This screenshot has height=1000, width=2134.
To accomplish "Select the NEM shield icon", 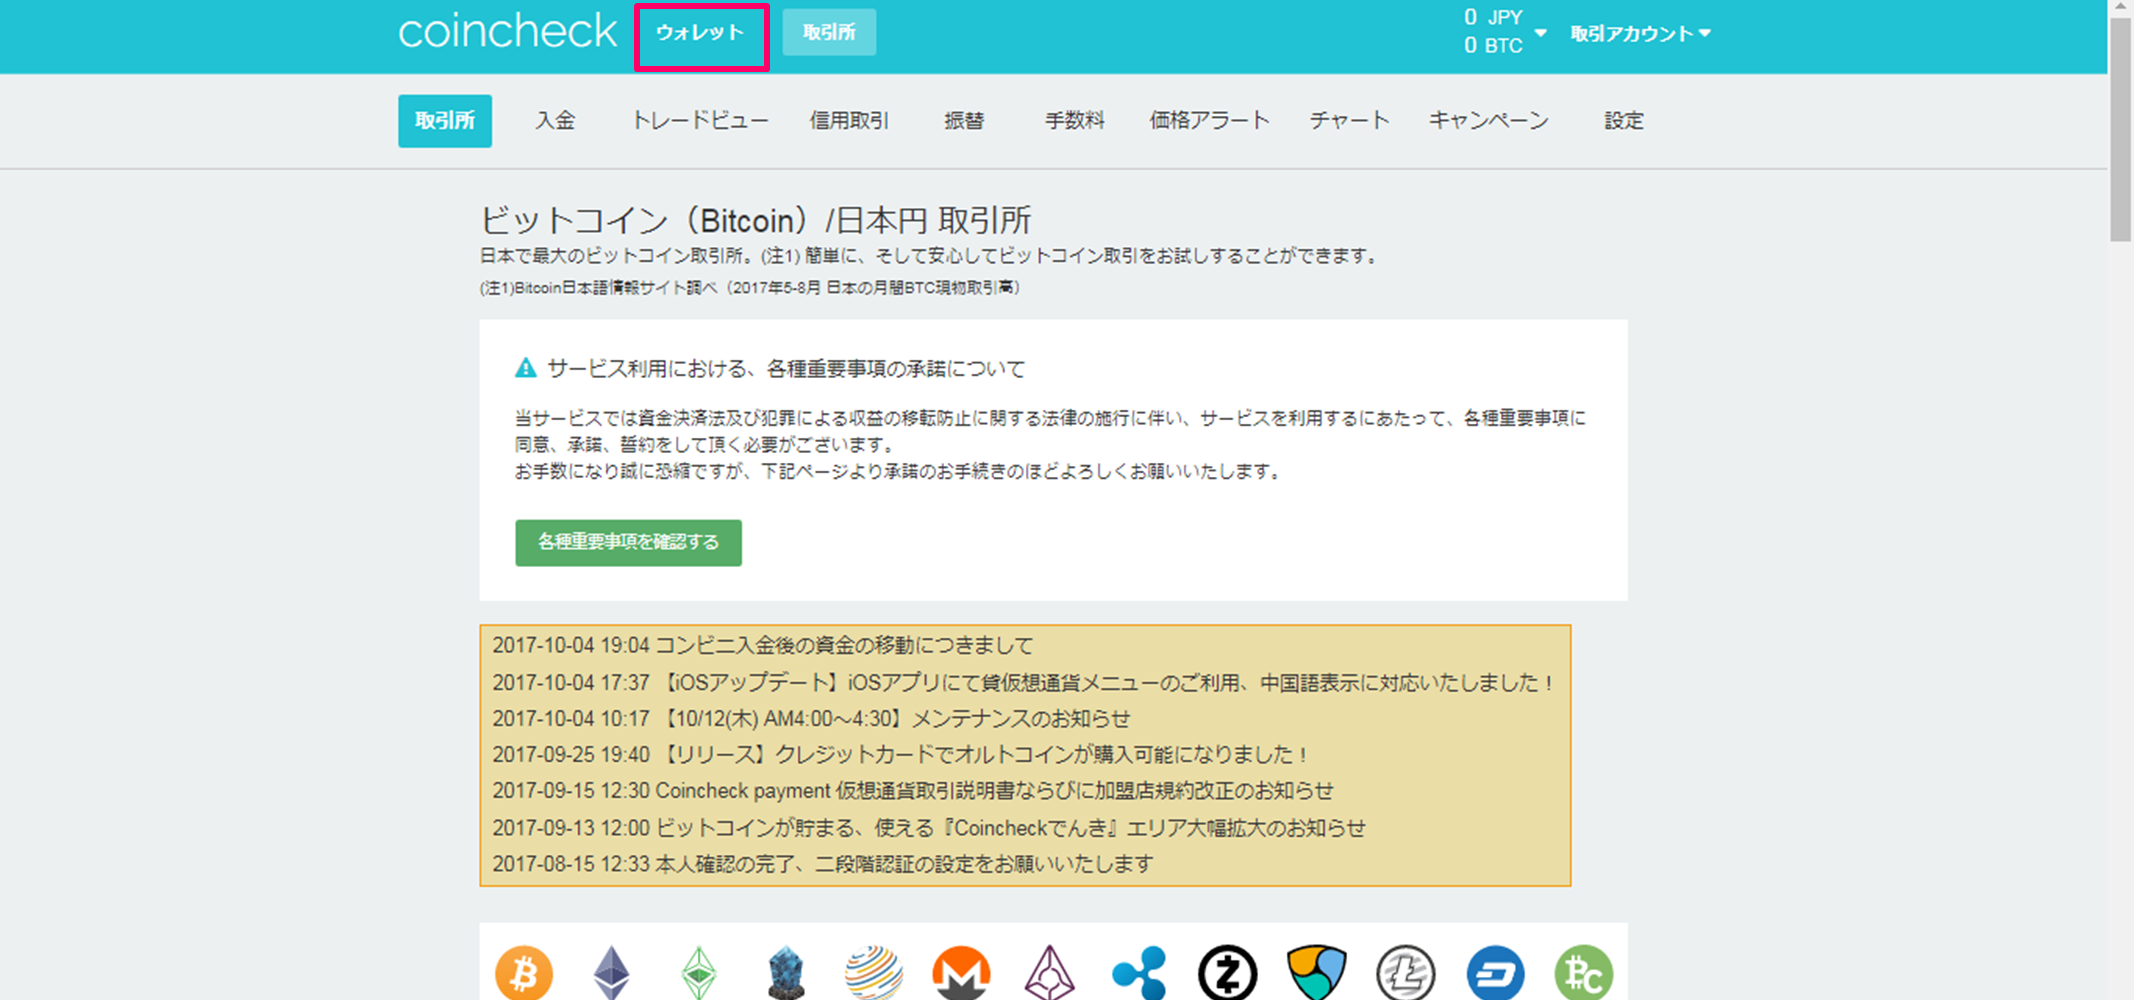I will [1316, 973].
